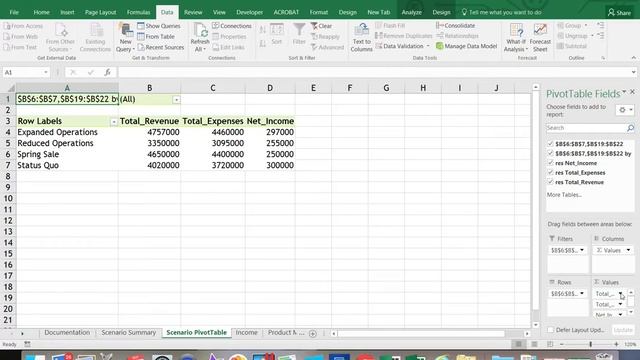Select the Status Quo Net_Income value 300000
The height and width of the screenshot is (360, 640).
tap(270, 165)
